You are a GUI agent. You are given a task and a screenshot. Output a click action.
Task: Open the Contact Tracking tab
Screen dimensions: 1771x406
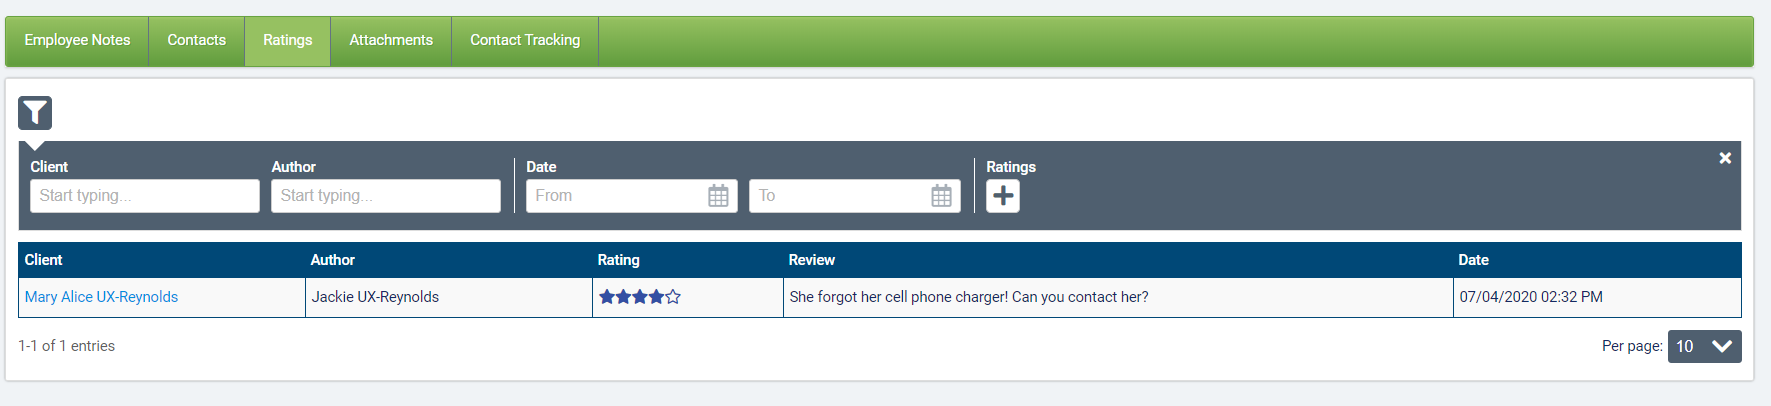(525, 40)
